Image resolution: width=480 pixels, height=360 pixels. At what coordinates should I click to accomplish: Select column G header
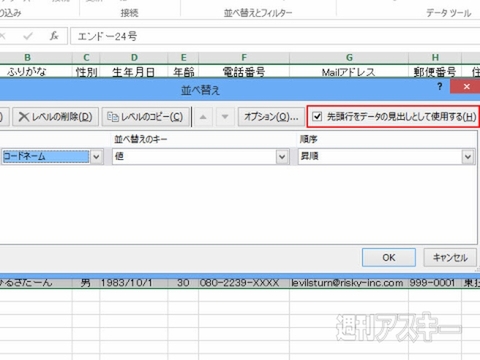pyautogui.click(x=349, y=58)
